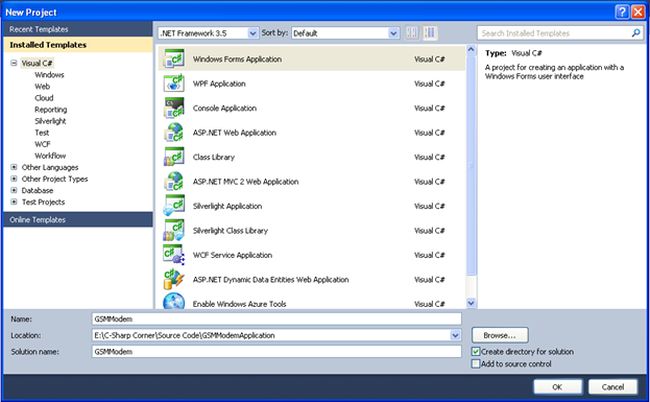650x402 pixels.
Task: Select the "Console Application" template name
Action: click(225, 108)
